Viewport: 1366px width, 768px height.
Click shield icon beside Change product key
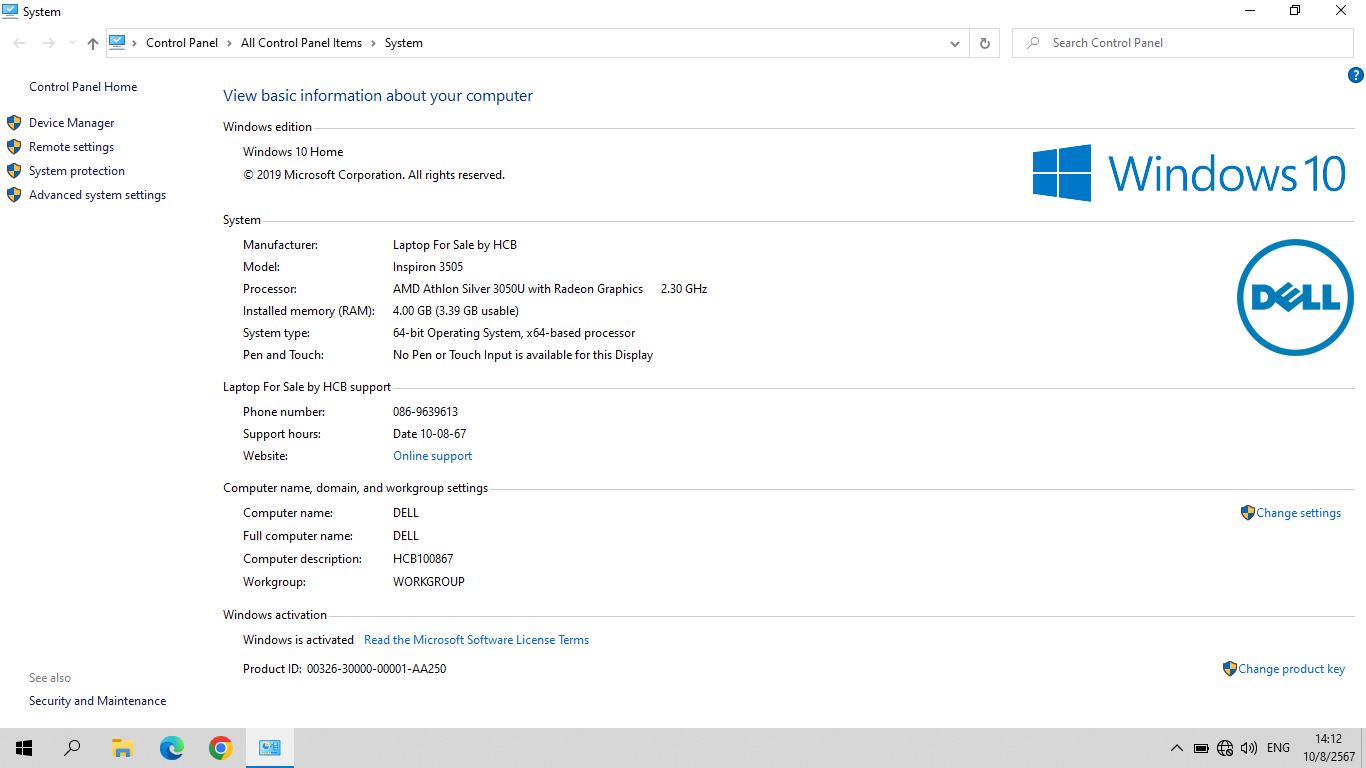tap(1229, 668)
